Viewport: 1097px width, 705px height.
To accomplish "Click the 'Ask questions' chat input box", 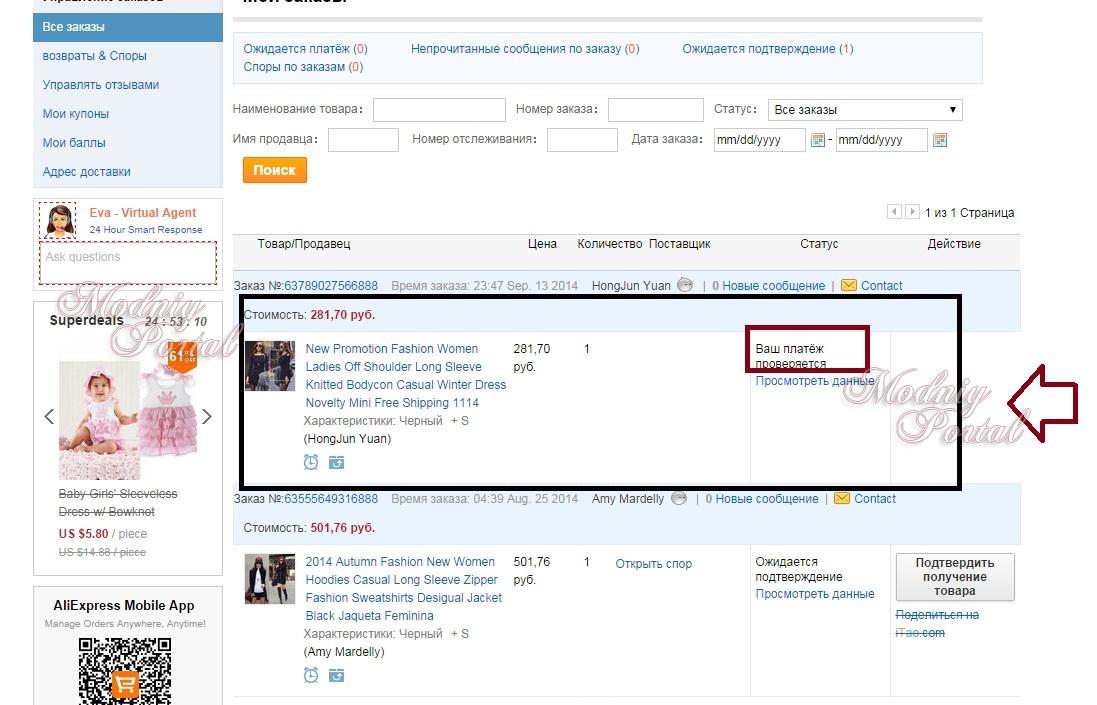I will click(128, 263).
